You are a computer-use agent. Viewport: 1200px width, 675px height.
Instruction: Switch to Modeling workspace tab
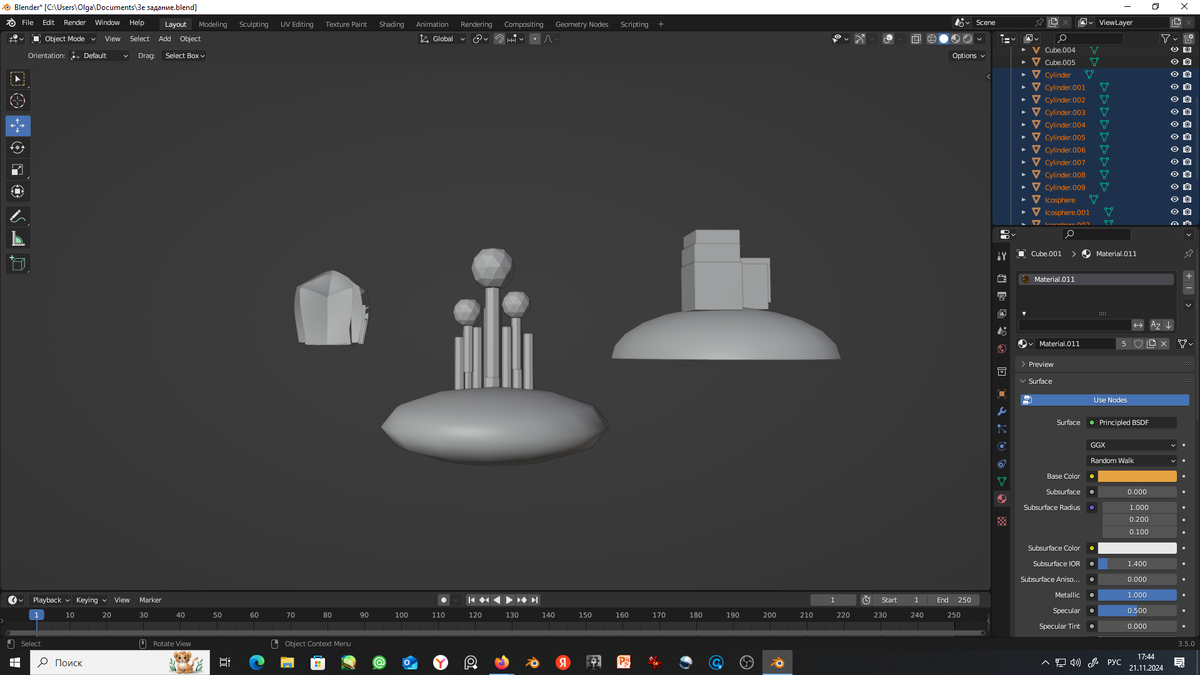[213, 24]
